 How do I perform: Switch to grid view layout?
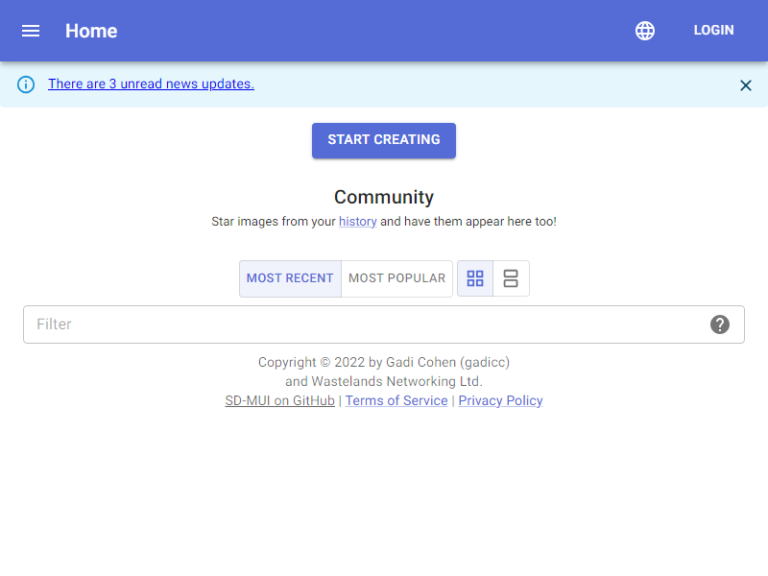(475, 278)
